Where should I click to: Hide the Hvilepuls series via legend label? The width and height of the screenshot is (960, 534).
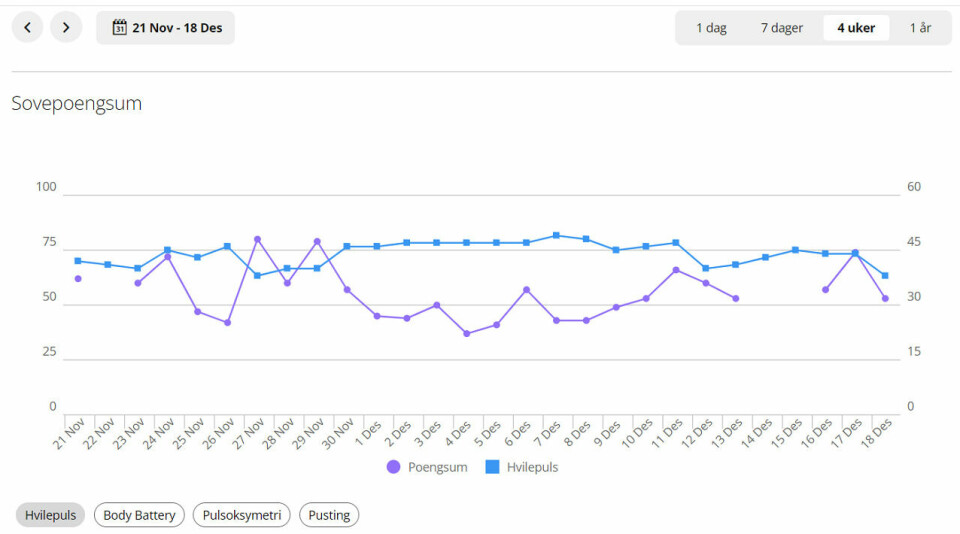point(532,467)
